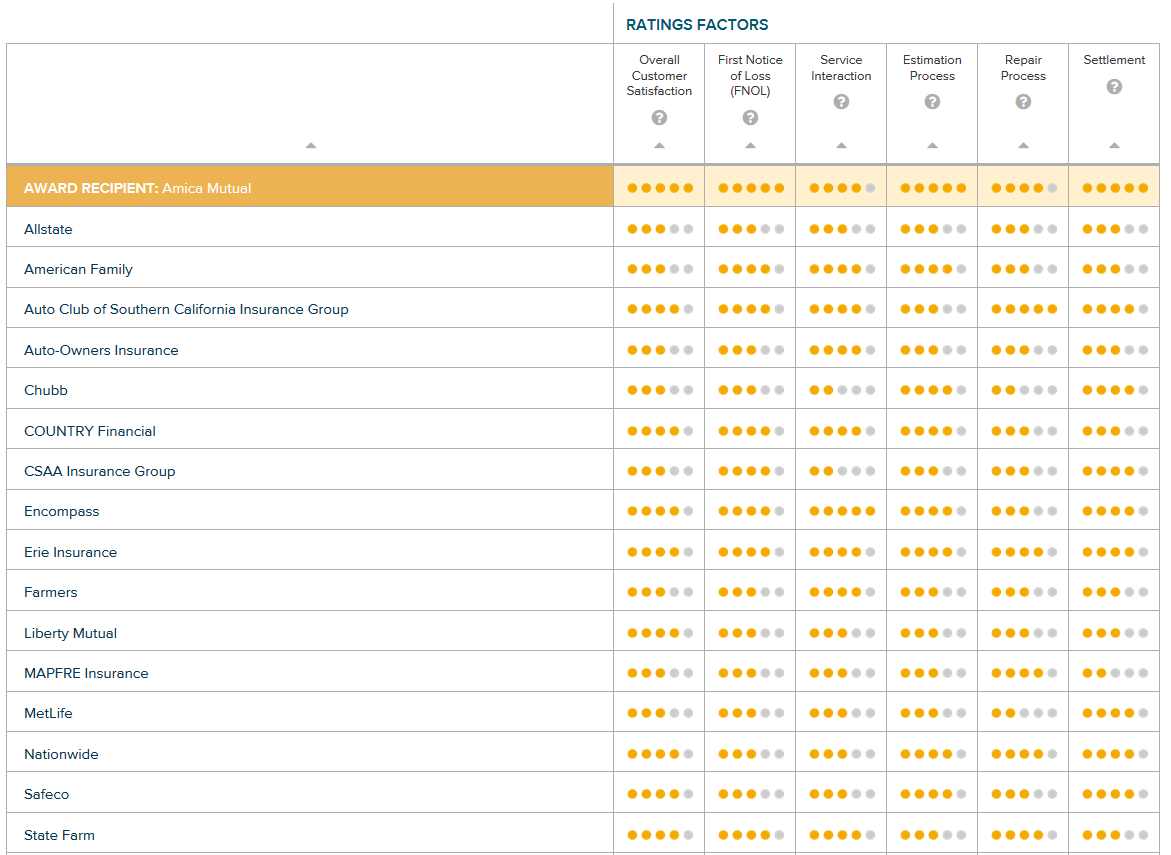Click Liberty Mutual's Overall Customer Satisfaction rating

pyautogui.click(x=660, y=633)
